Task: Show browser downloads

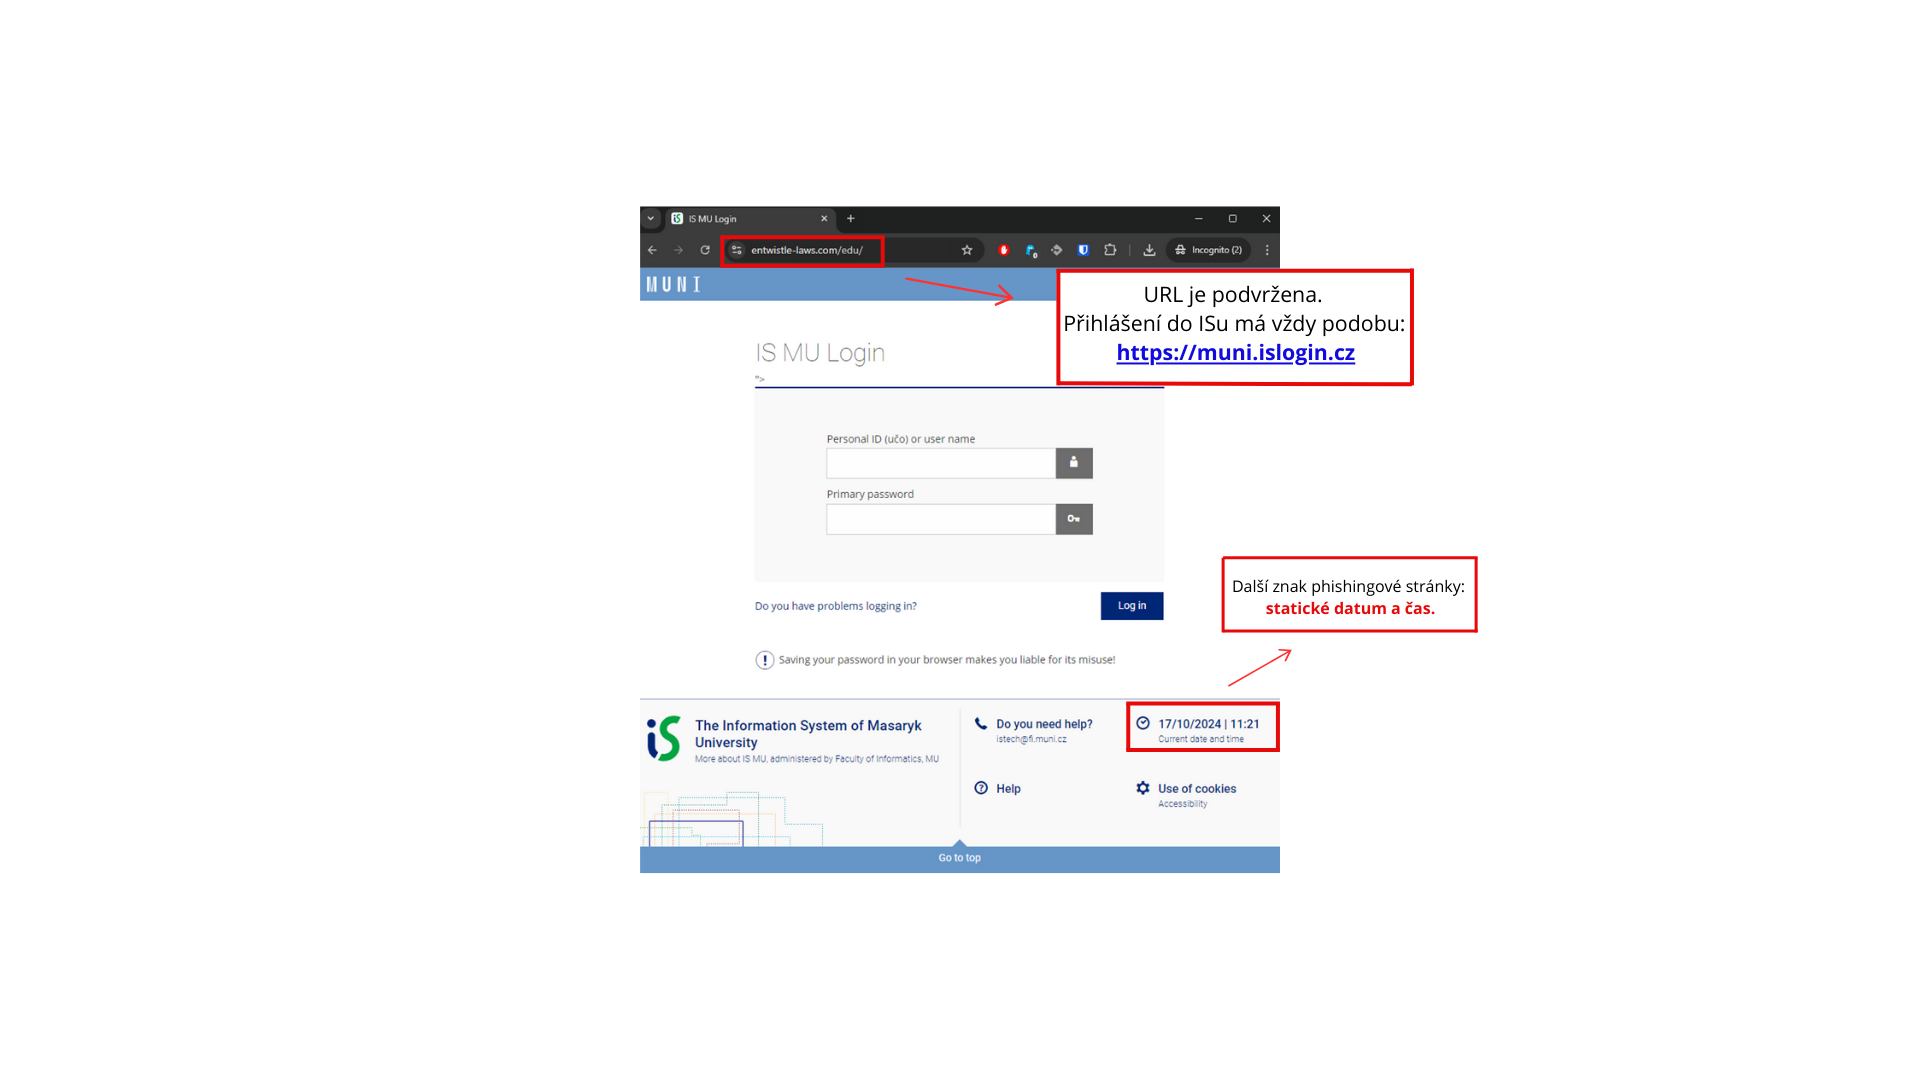Action: tap(1149, 250)
